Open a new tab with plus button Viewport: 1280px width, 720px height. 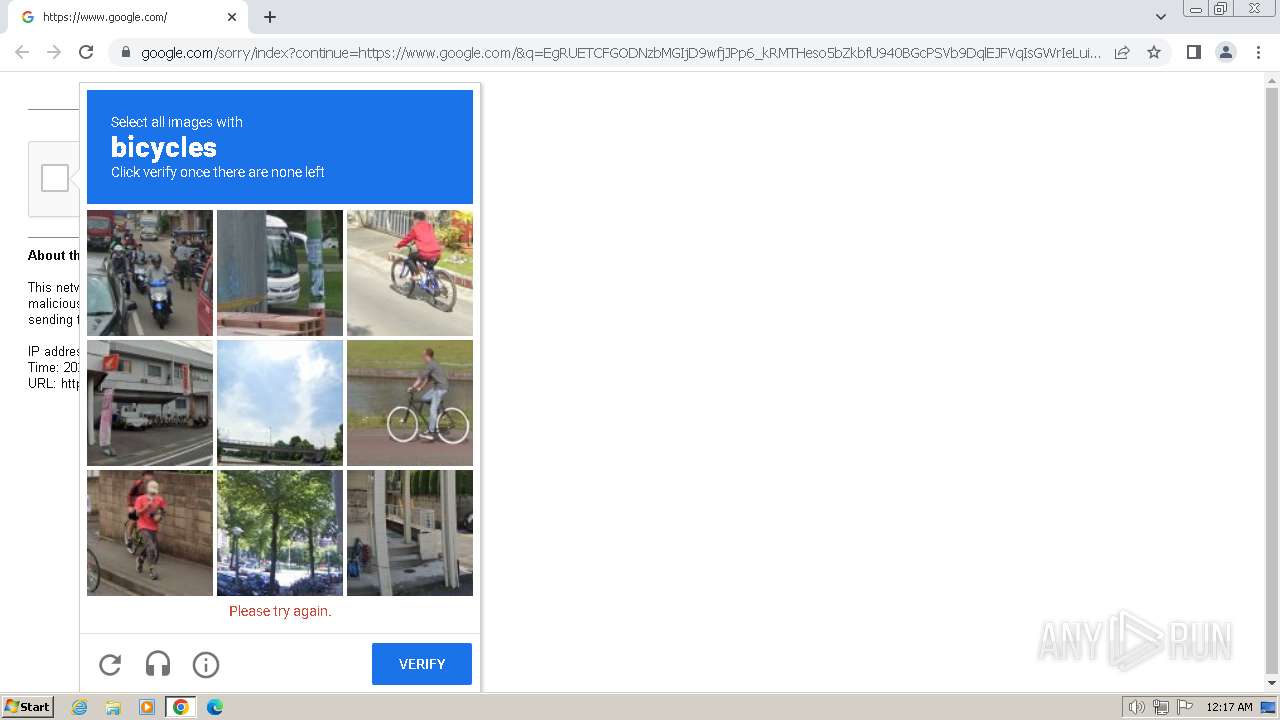pyautogui.click(x=270, y=17)
